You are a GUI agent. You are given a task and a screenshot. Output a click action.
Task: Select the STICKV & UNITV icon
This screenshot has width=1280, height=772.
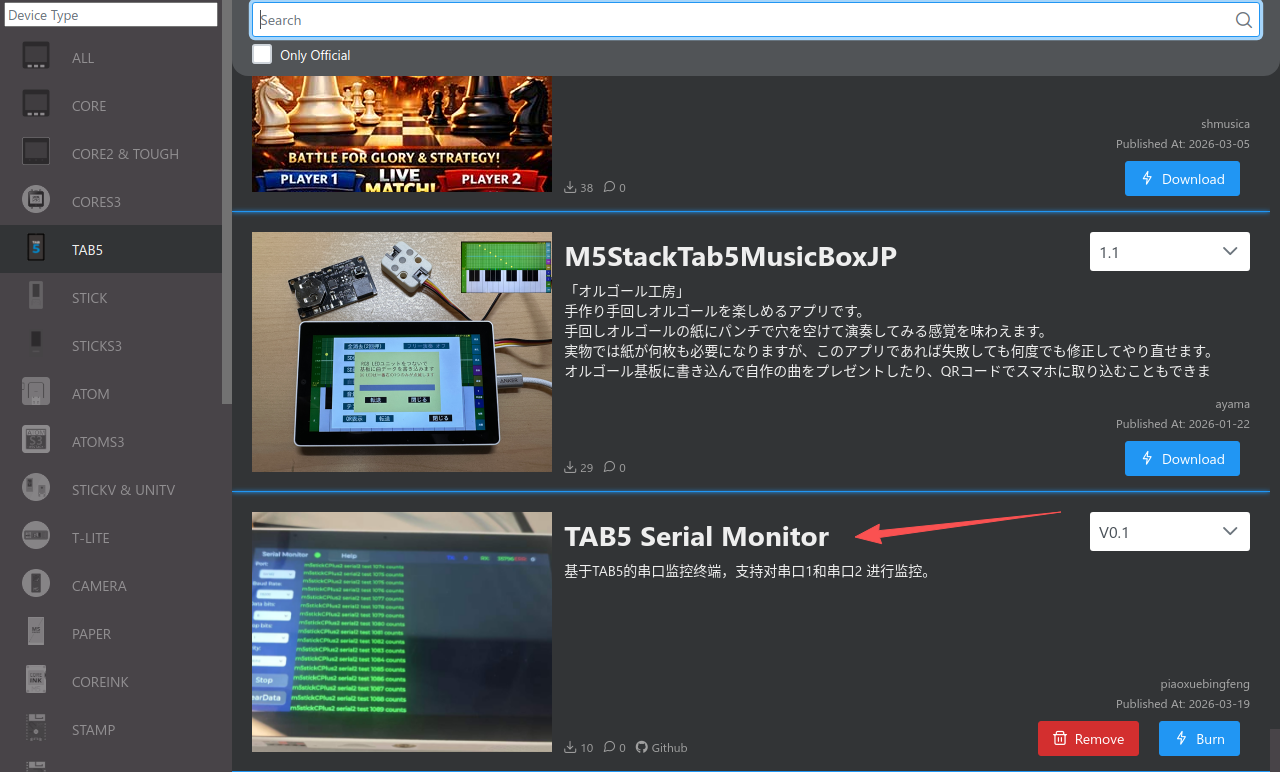tap(36, 489)
